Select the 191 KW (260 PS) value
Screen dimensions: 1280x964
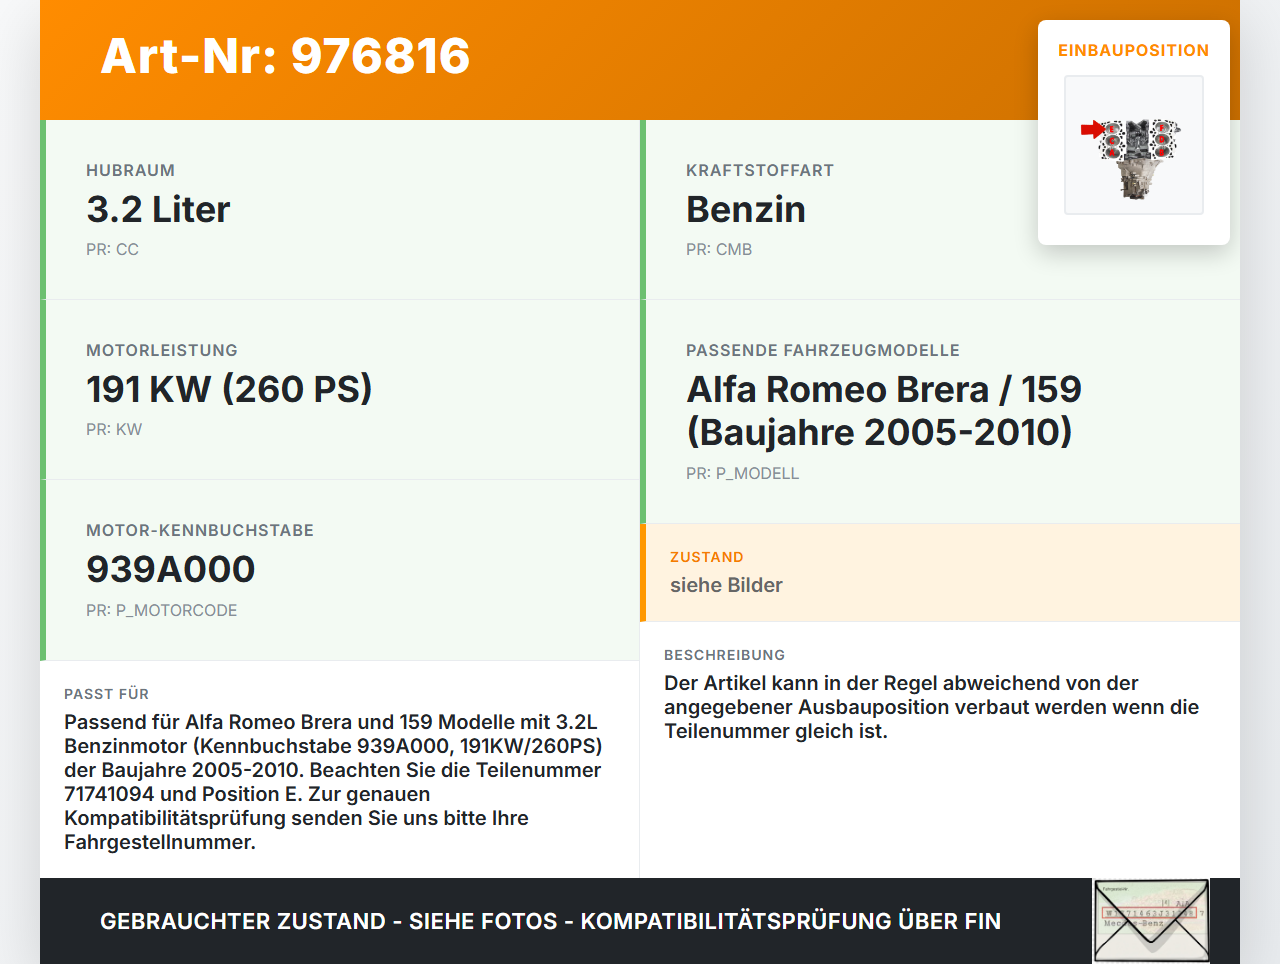point(229,389)
